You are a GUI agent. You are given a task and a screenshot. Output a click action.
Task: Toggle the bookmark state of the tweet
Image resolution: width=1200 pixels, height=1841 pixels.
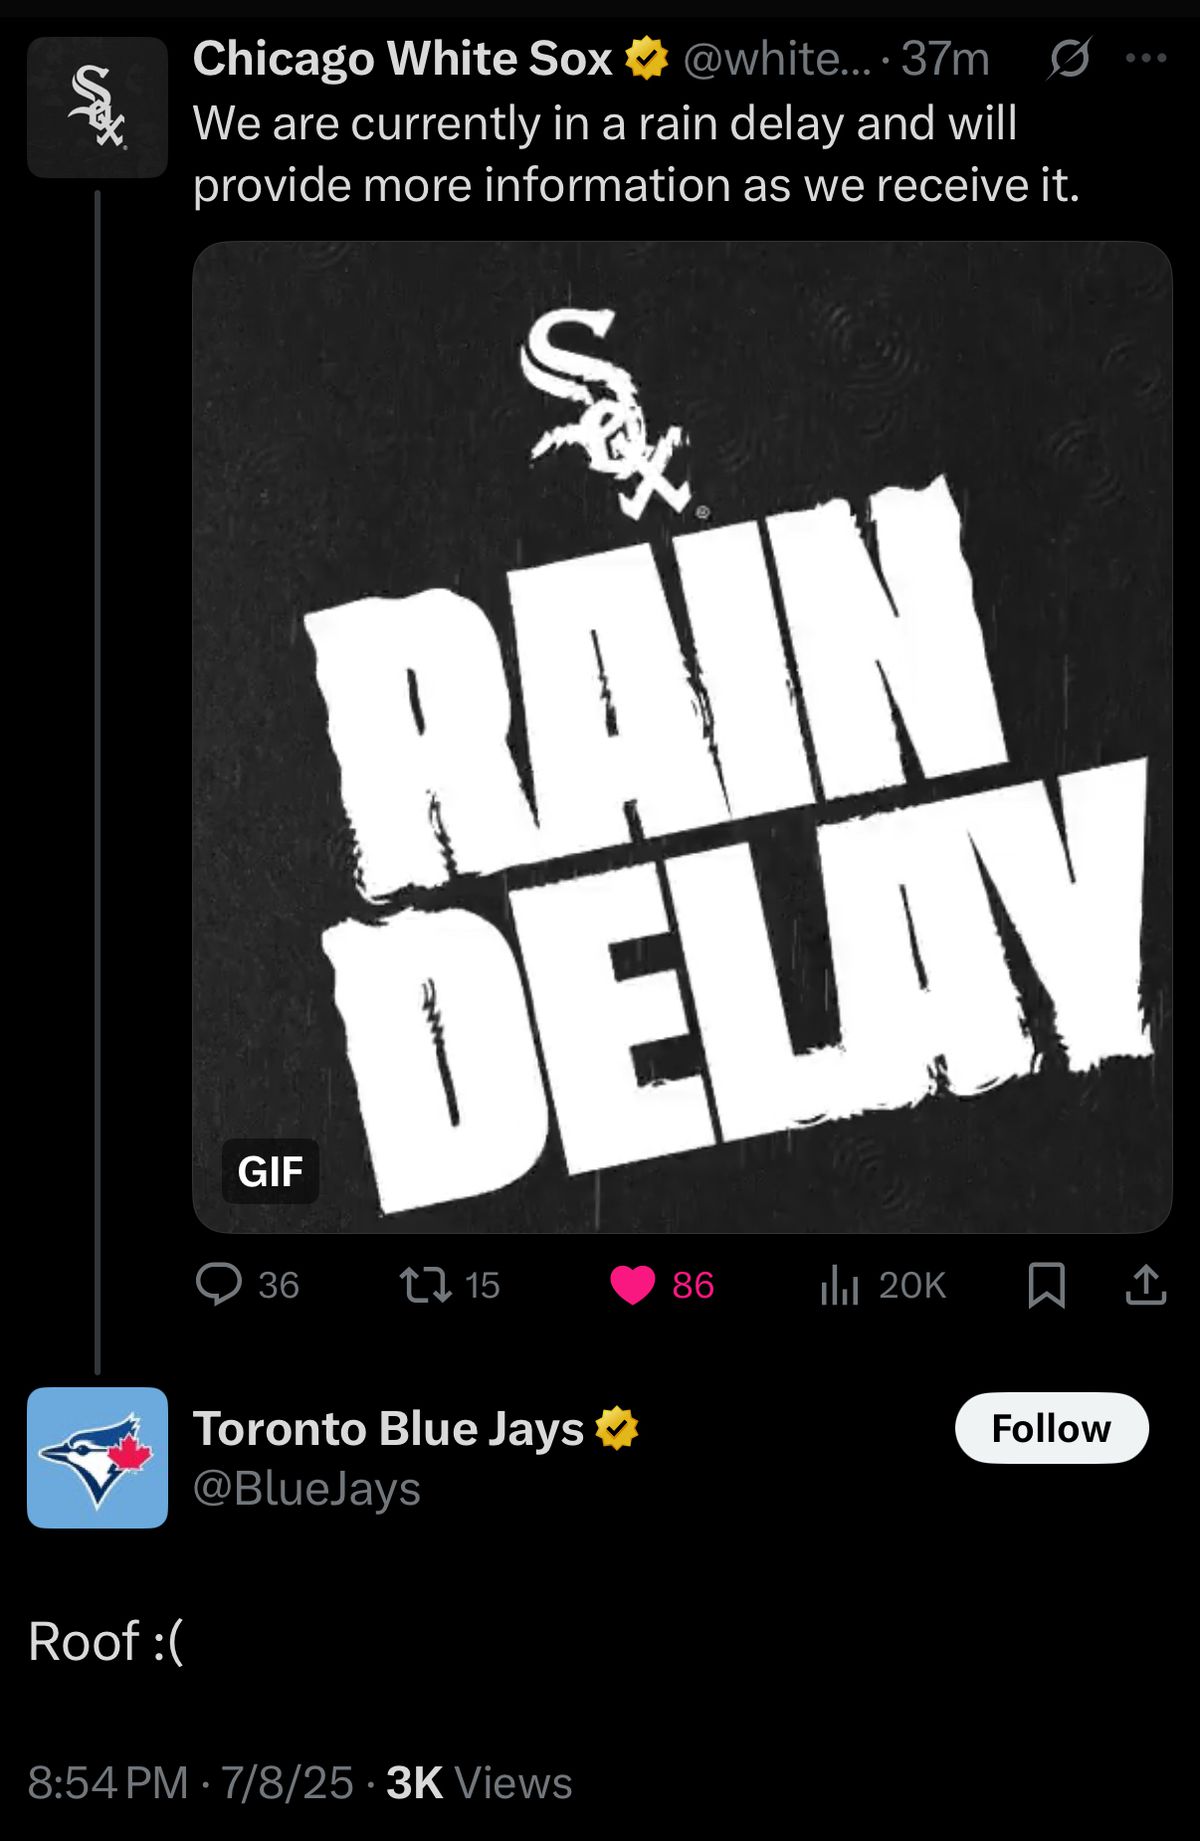point(1049,1287)
